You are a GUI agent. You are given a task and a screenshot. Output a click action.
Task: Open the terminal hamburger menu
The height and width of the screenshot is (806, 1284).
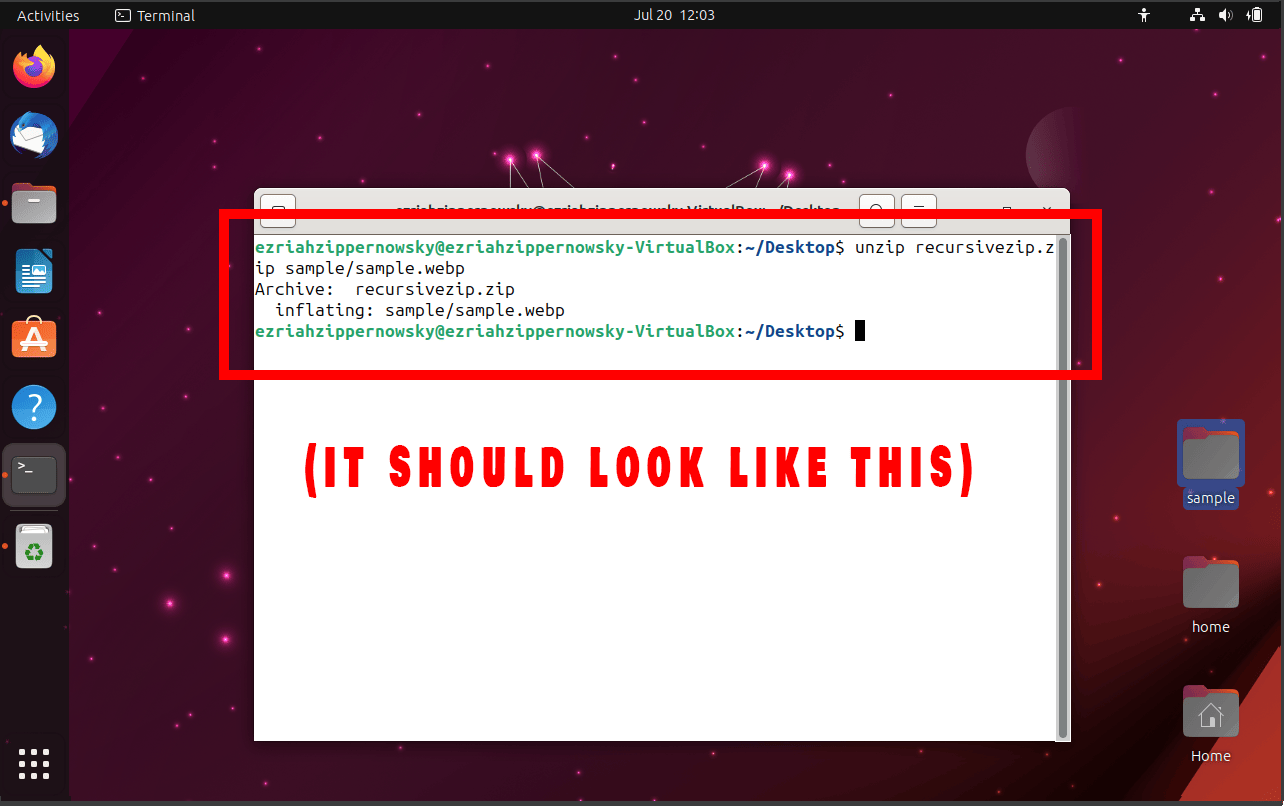pyautogui.click(x=918, y=211)
